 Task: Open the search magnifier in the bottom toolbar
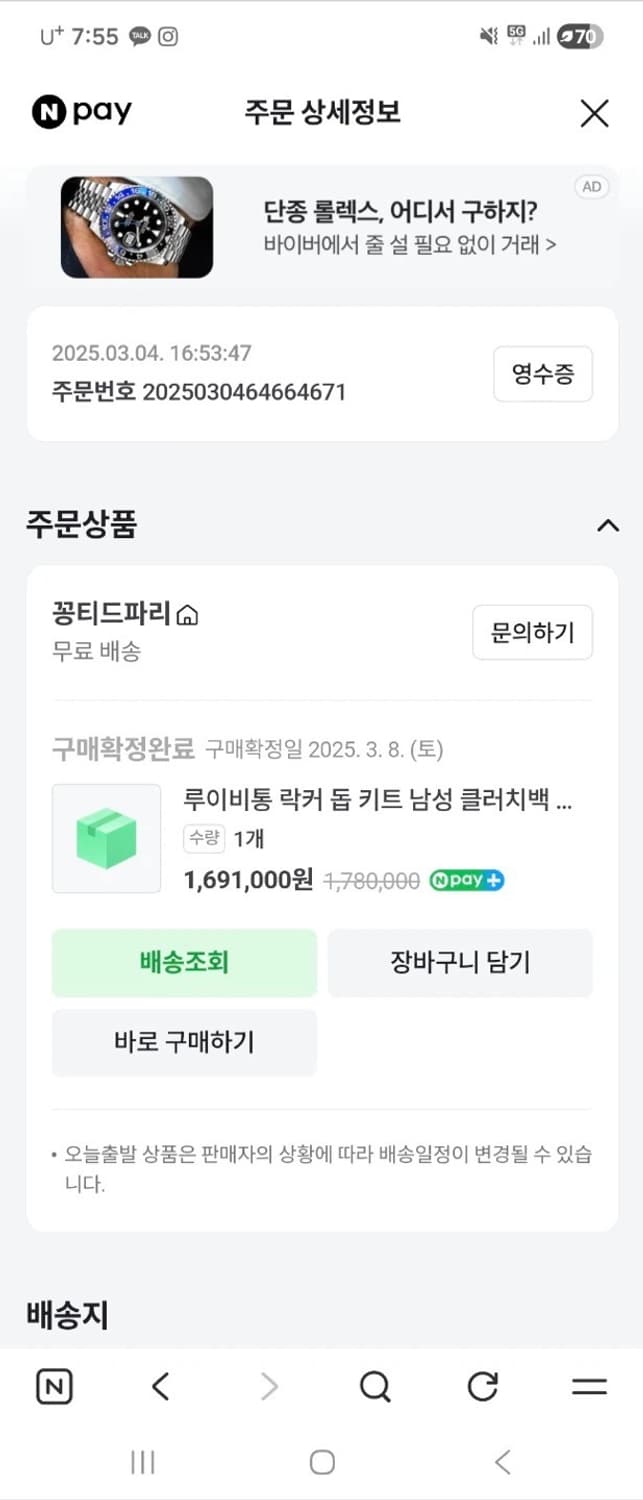point(374,1386)
